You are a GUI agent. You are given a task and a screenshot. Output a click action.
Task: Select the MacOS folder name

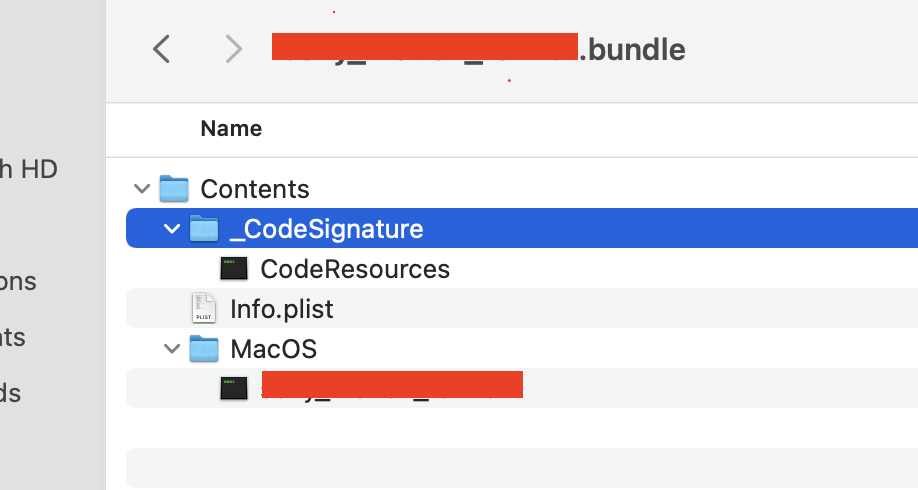273,349
